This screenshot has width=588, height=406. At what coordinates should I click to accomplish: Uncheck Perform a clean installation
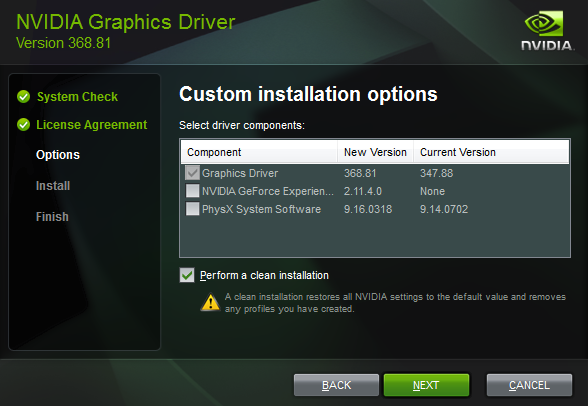click(187, 275)
